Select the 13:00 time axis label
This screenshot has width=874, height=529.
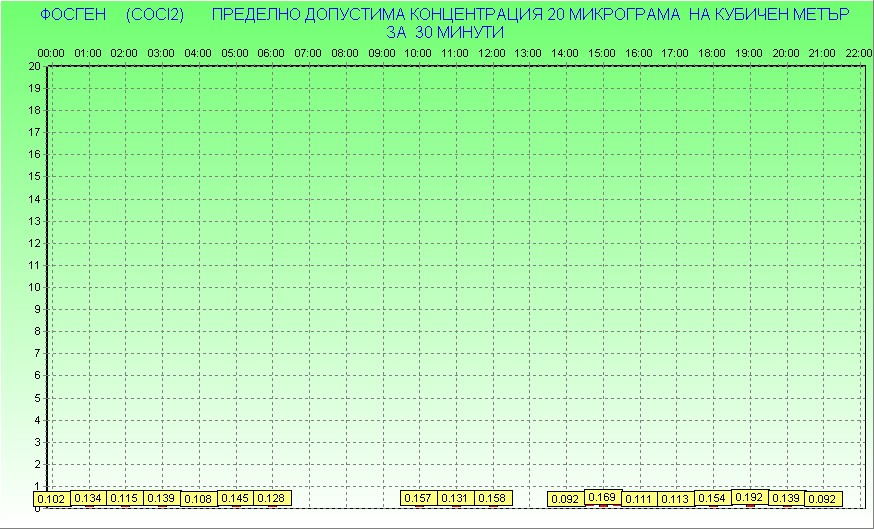(x=528, y=53)
